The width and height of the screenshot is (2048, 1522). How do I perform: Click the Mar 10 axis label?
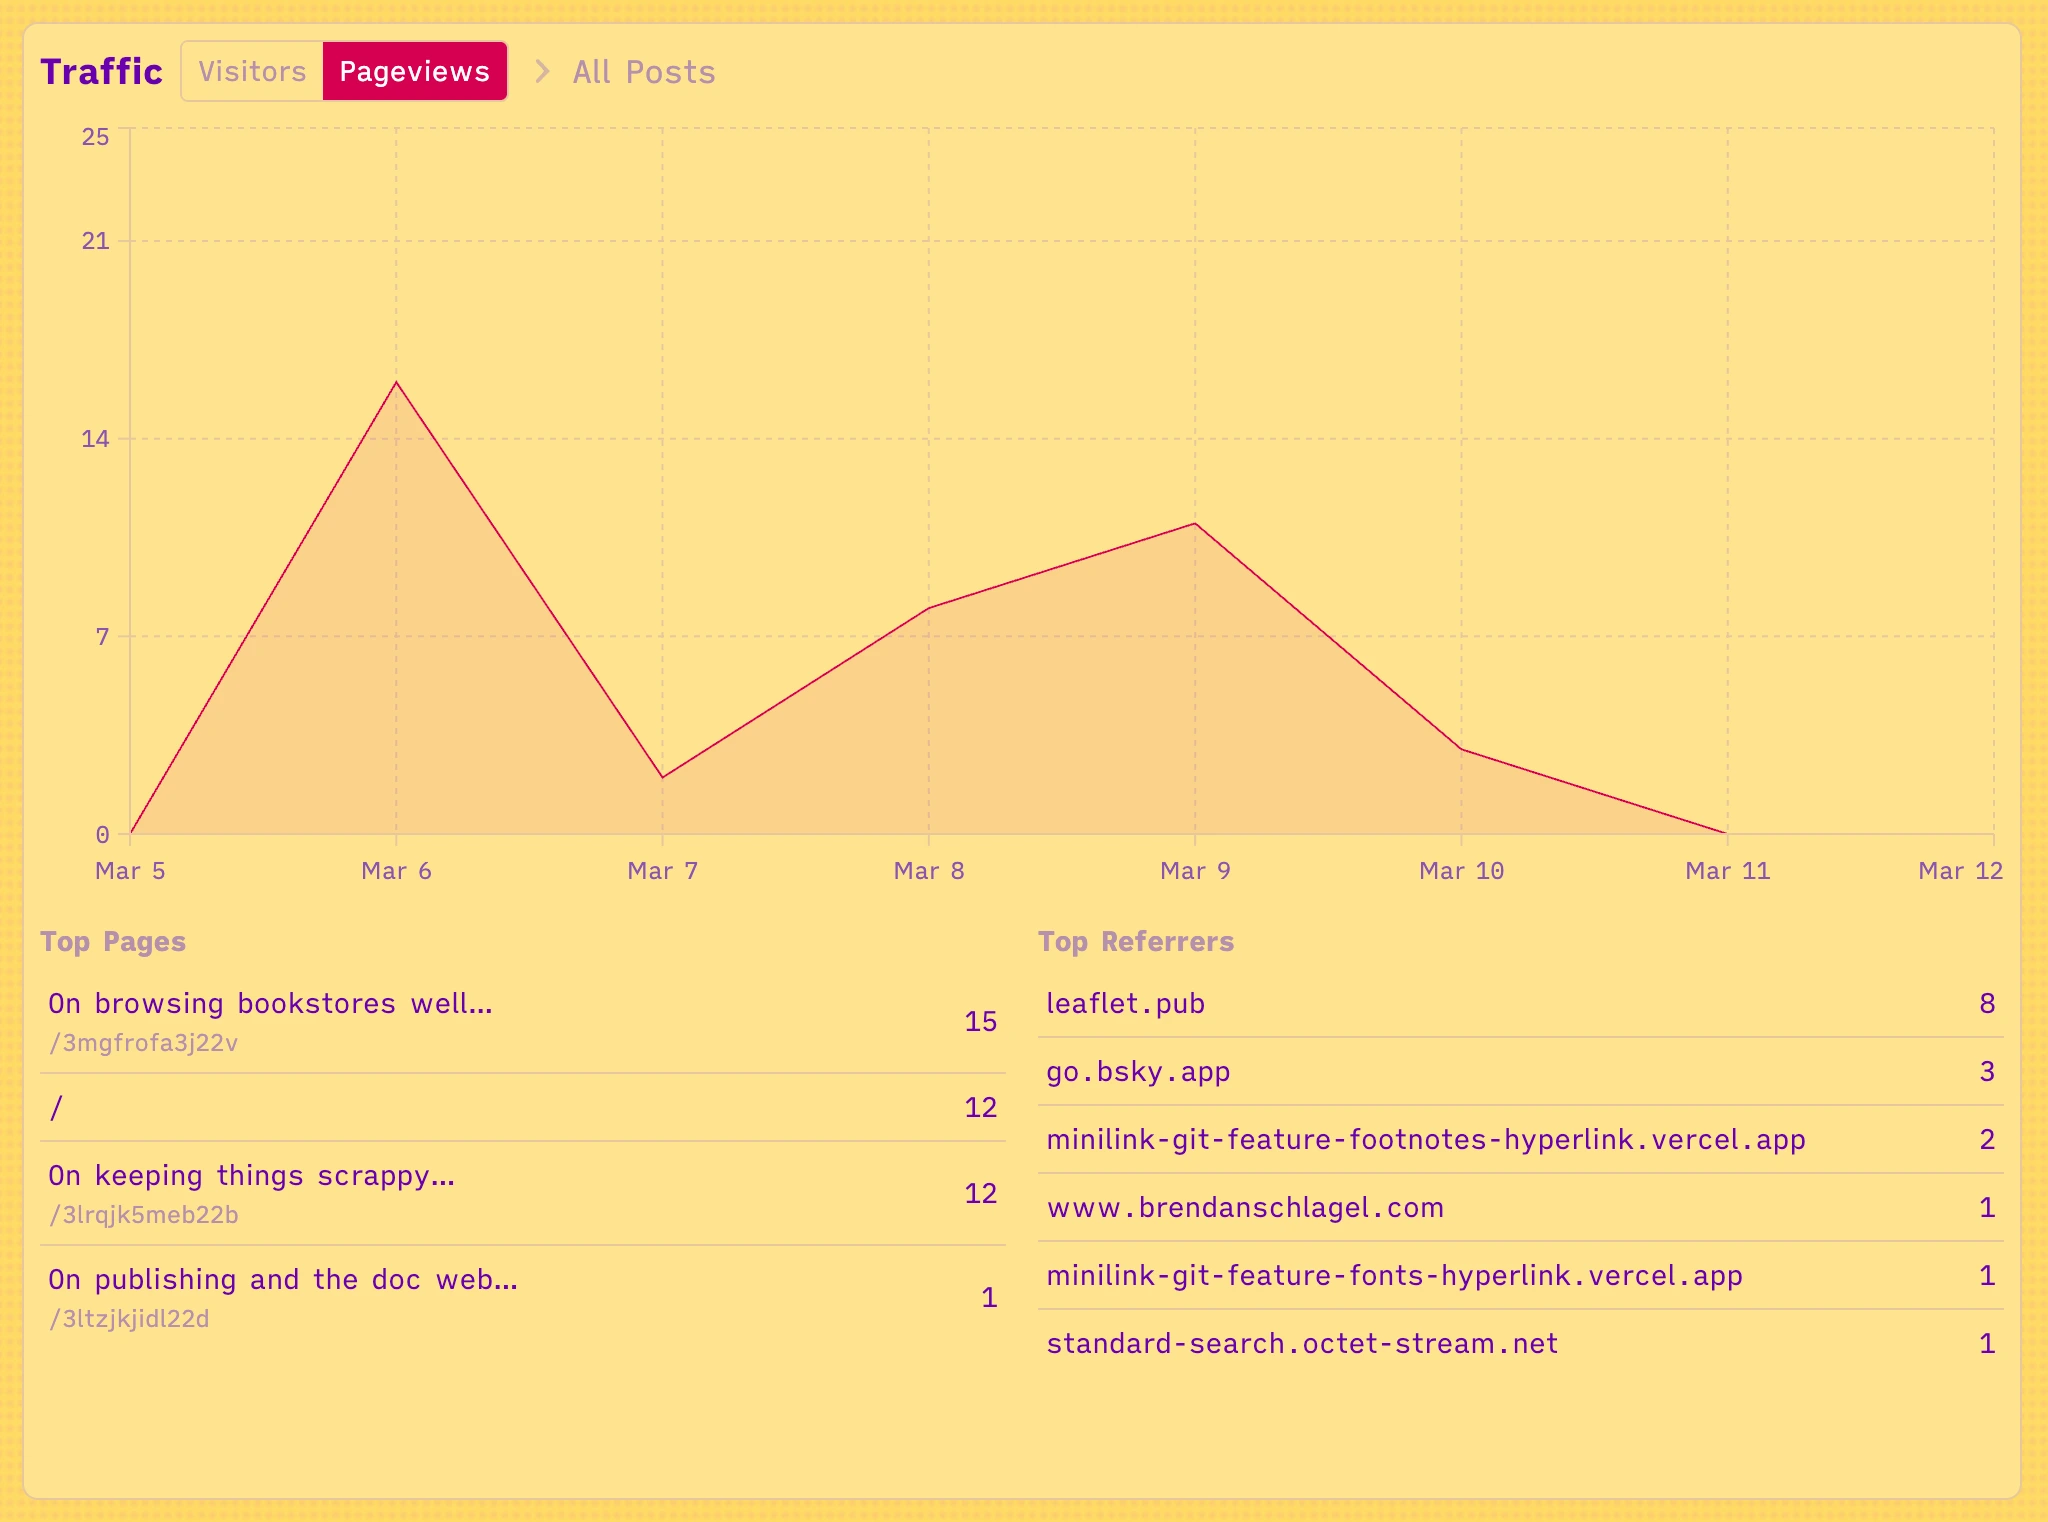[x=1461, y=871]
